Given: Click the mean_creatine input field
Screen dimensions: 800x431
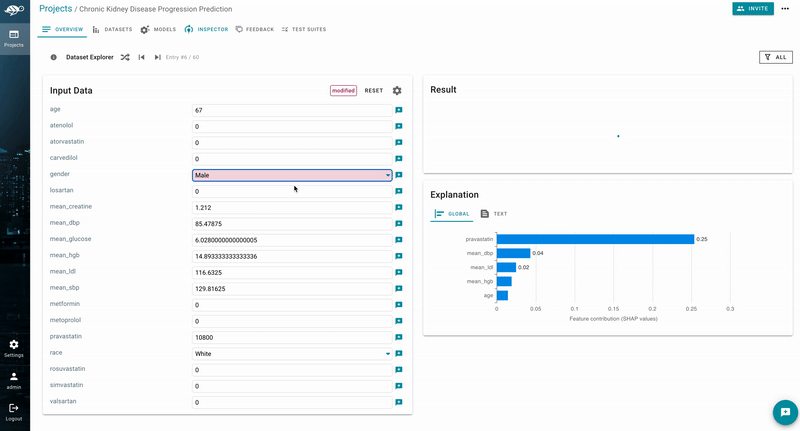Looking at the screenshot, I should [x=292, y=207].
